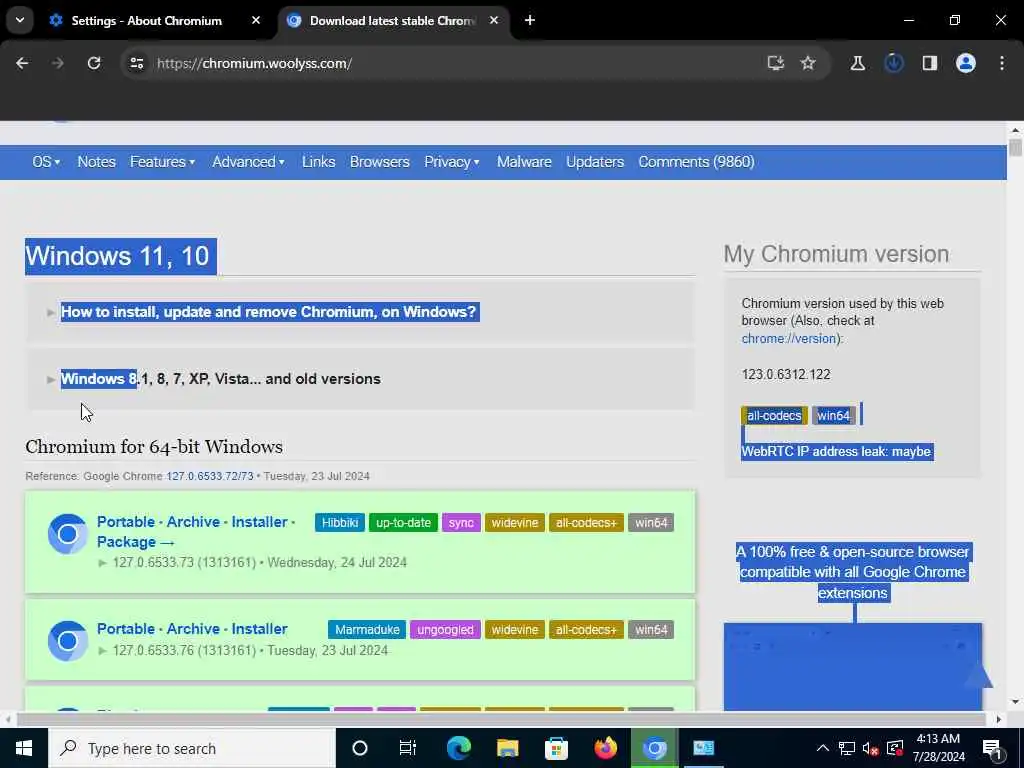Image resolution: width=1024 pixels, height=768 pixels.
Task: Open a new tab with plus button
Action: [530, 21]
